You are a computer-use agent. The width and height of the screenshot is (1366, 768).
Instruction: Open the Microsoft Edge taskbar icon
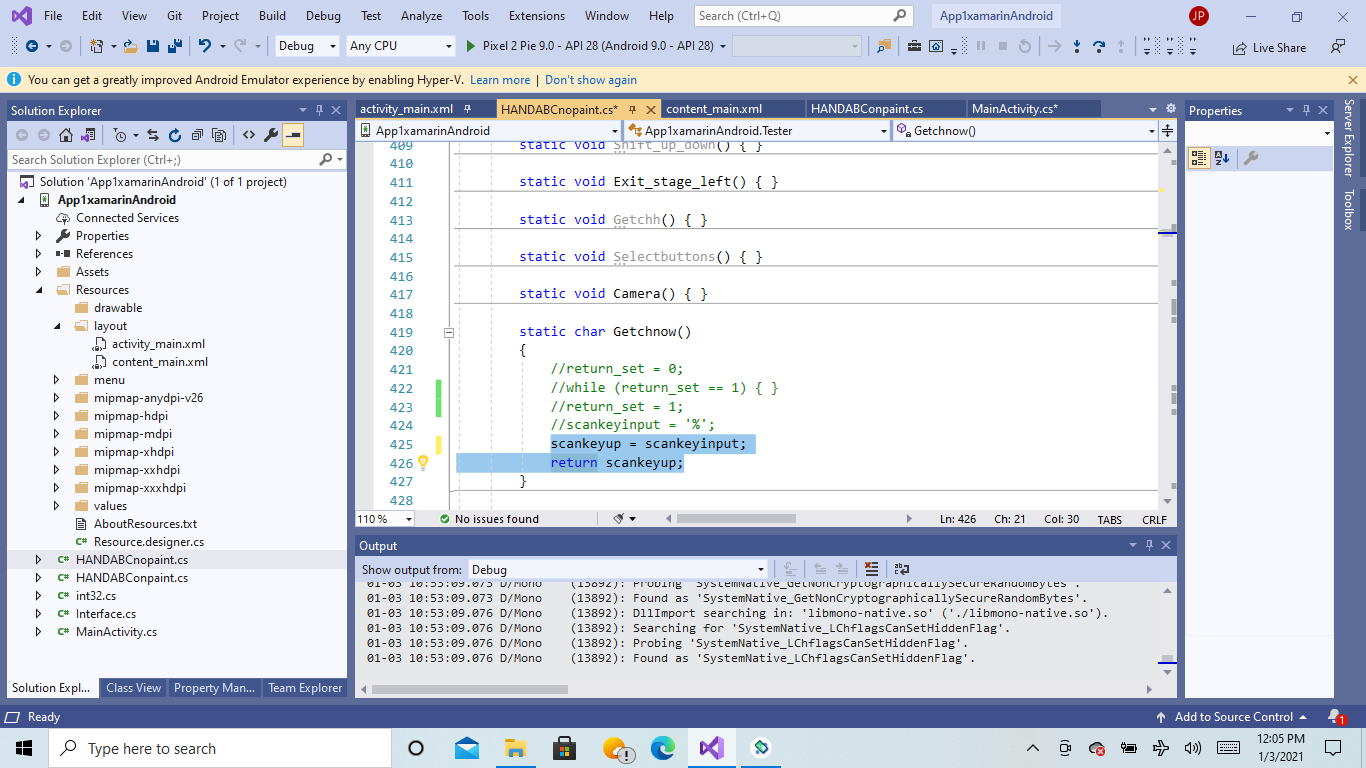point(663,748)
